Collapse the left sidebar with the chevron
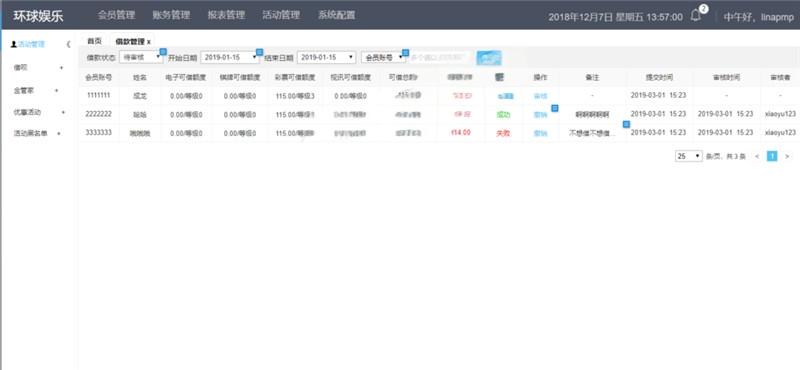 pyautogui.click(x=68, y=44)
